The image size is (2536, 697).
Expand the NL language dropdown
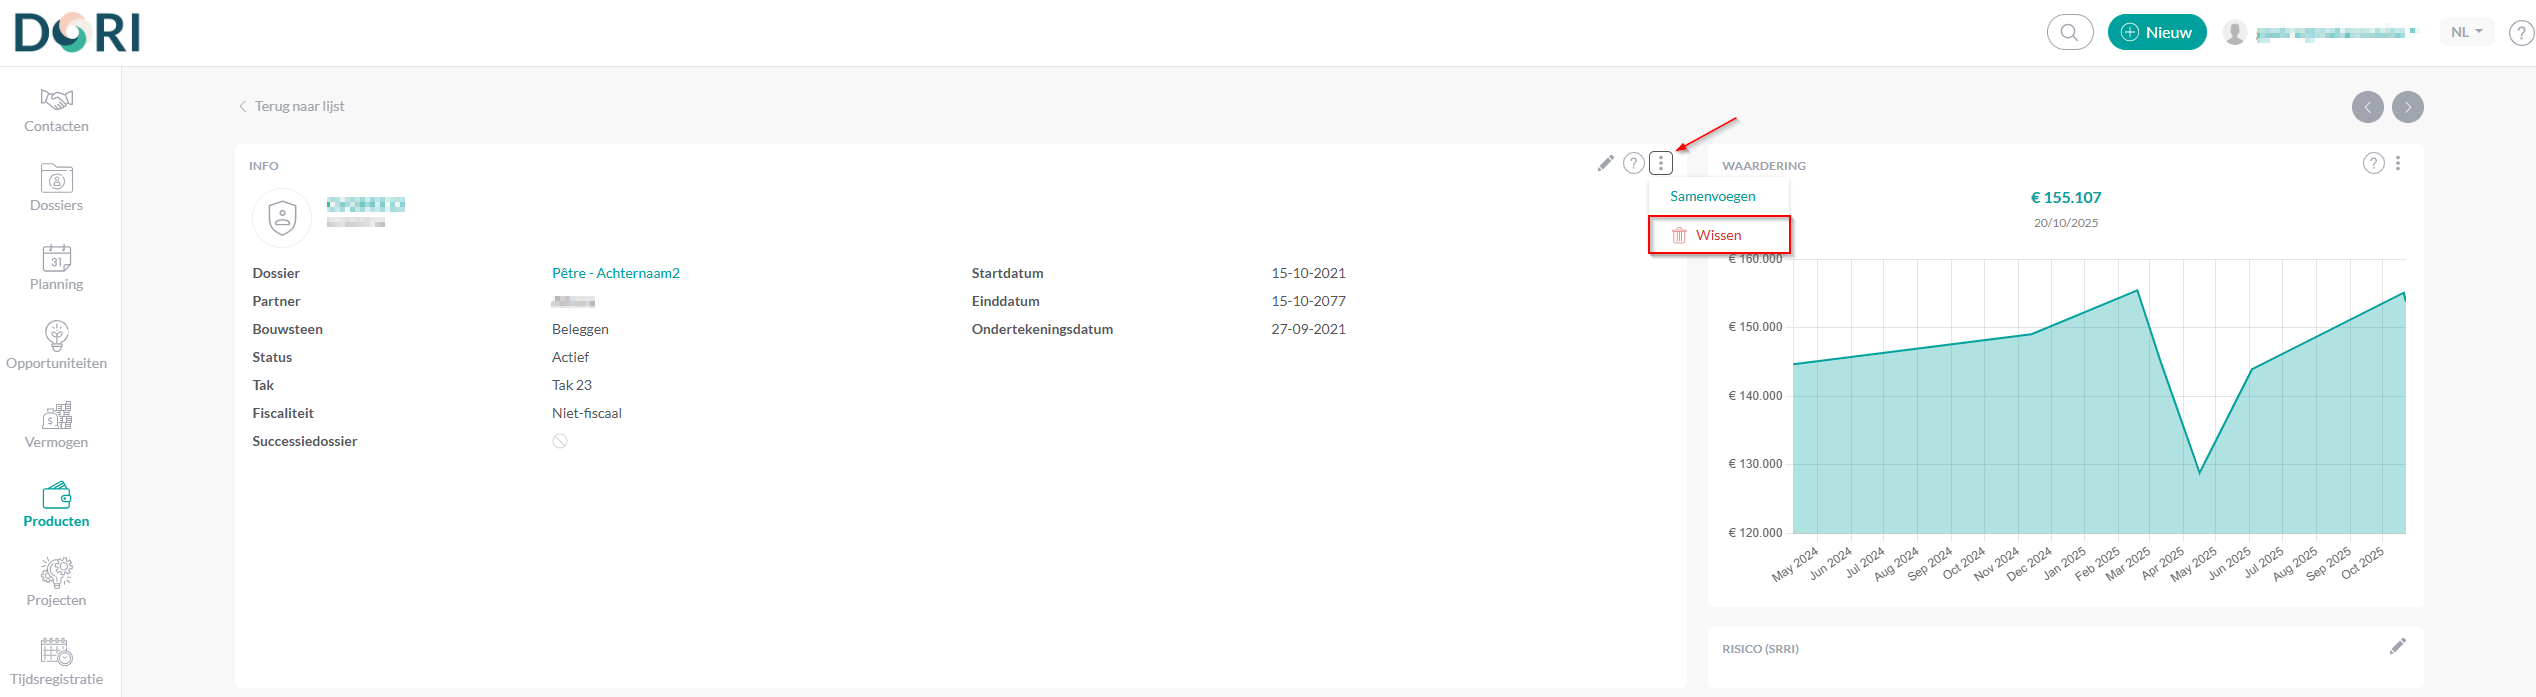click(x=2466, y=32)
